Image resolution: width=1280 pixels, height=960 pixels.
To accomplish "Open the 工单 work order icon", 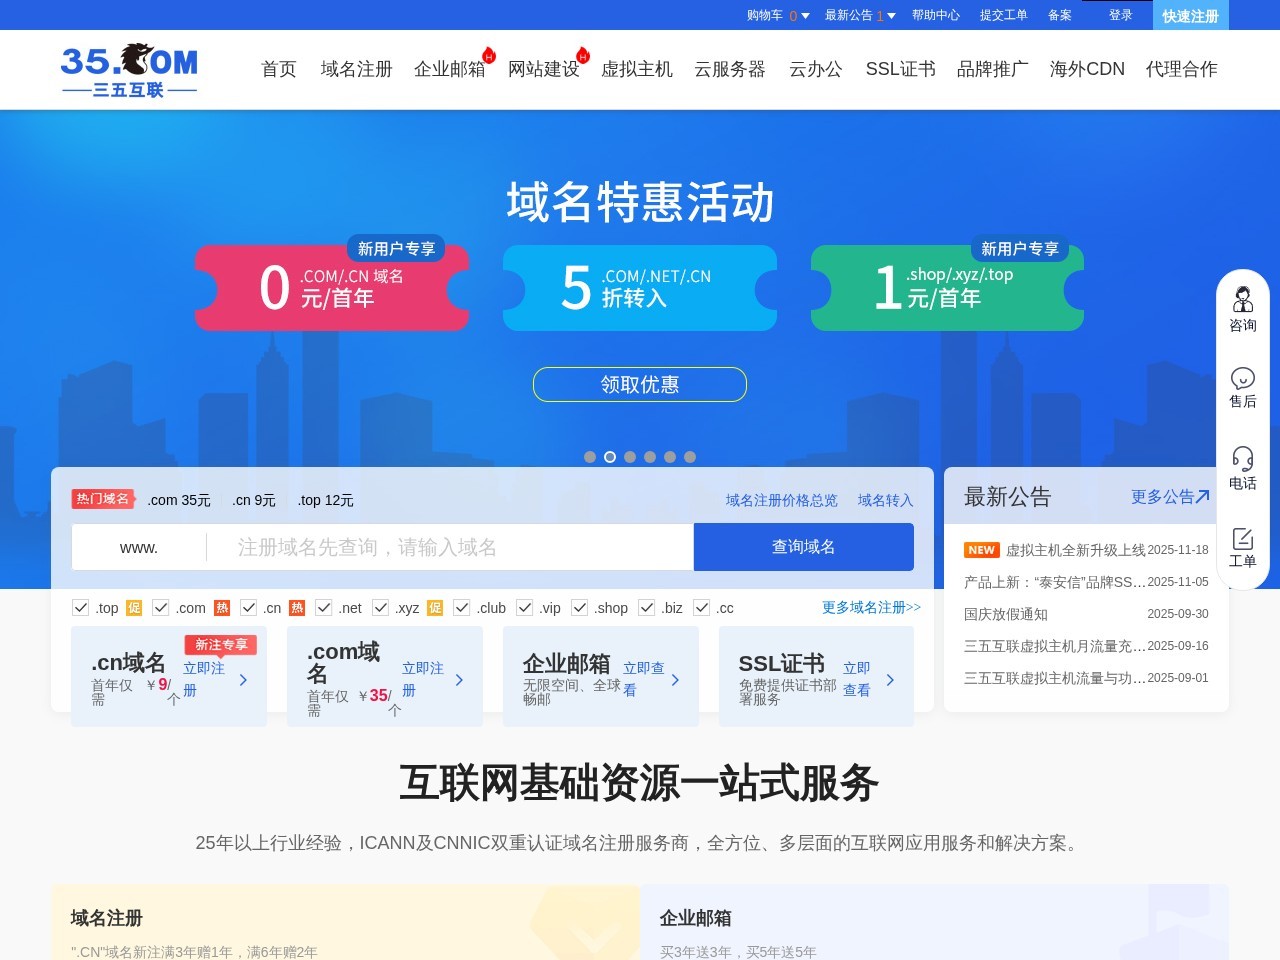I will point(1243,548).
